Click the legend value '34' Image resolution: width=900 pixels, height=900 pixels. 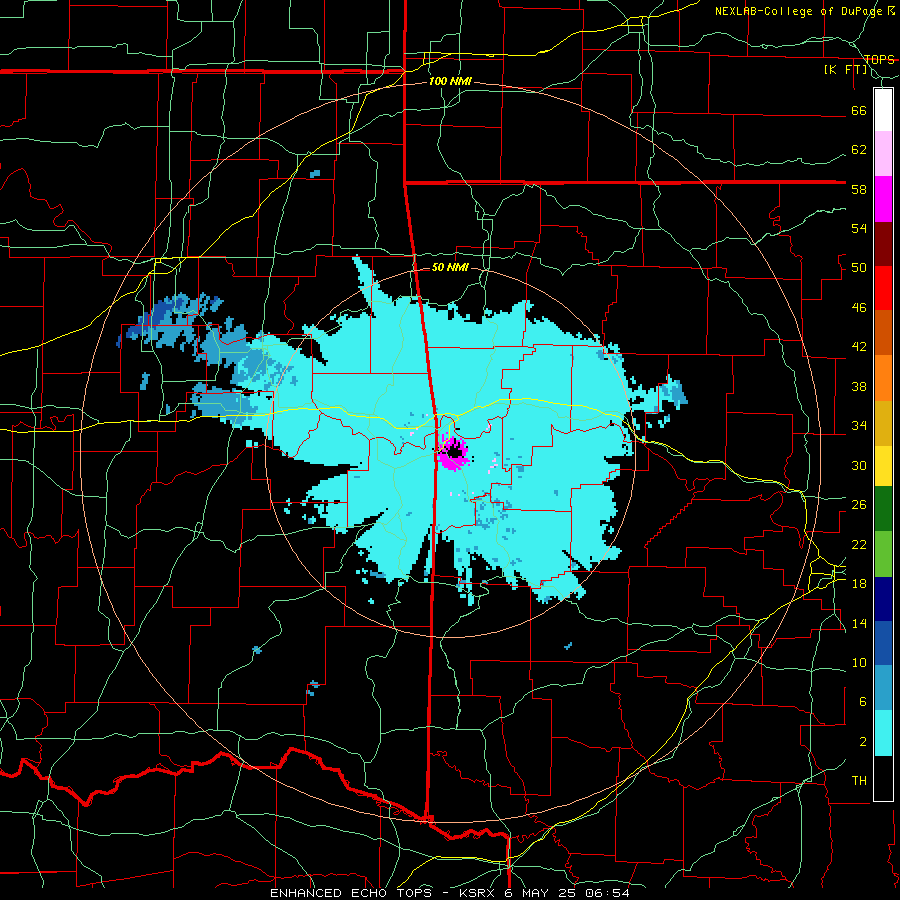click(859, 425)
